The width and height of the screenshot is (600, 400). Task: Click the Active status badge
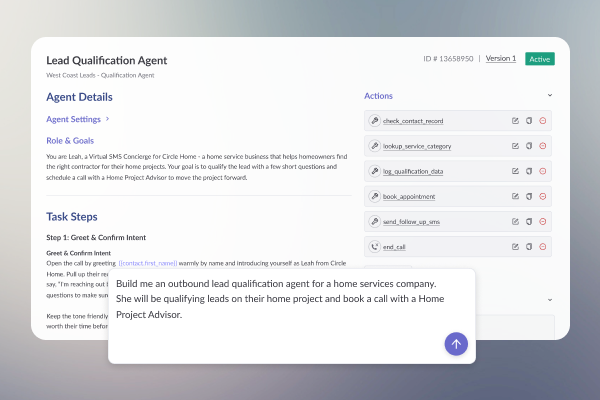[540, 59]
